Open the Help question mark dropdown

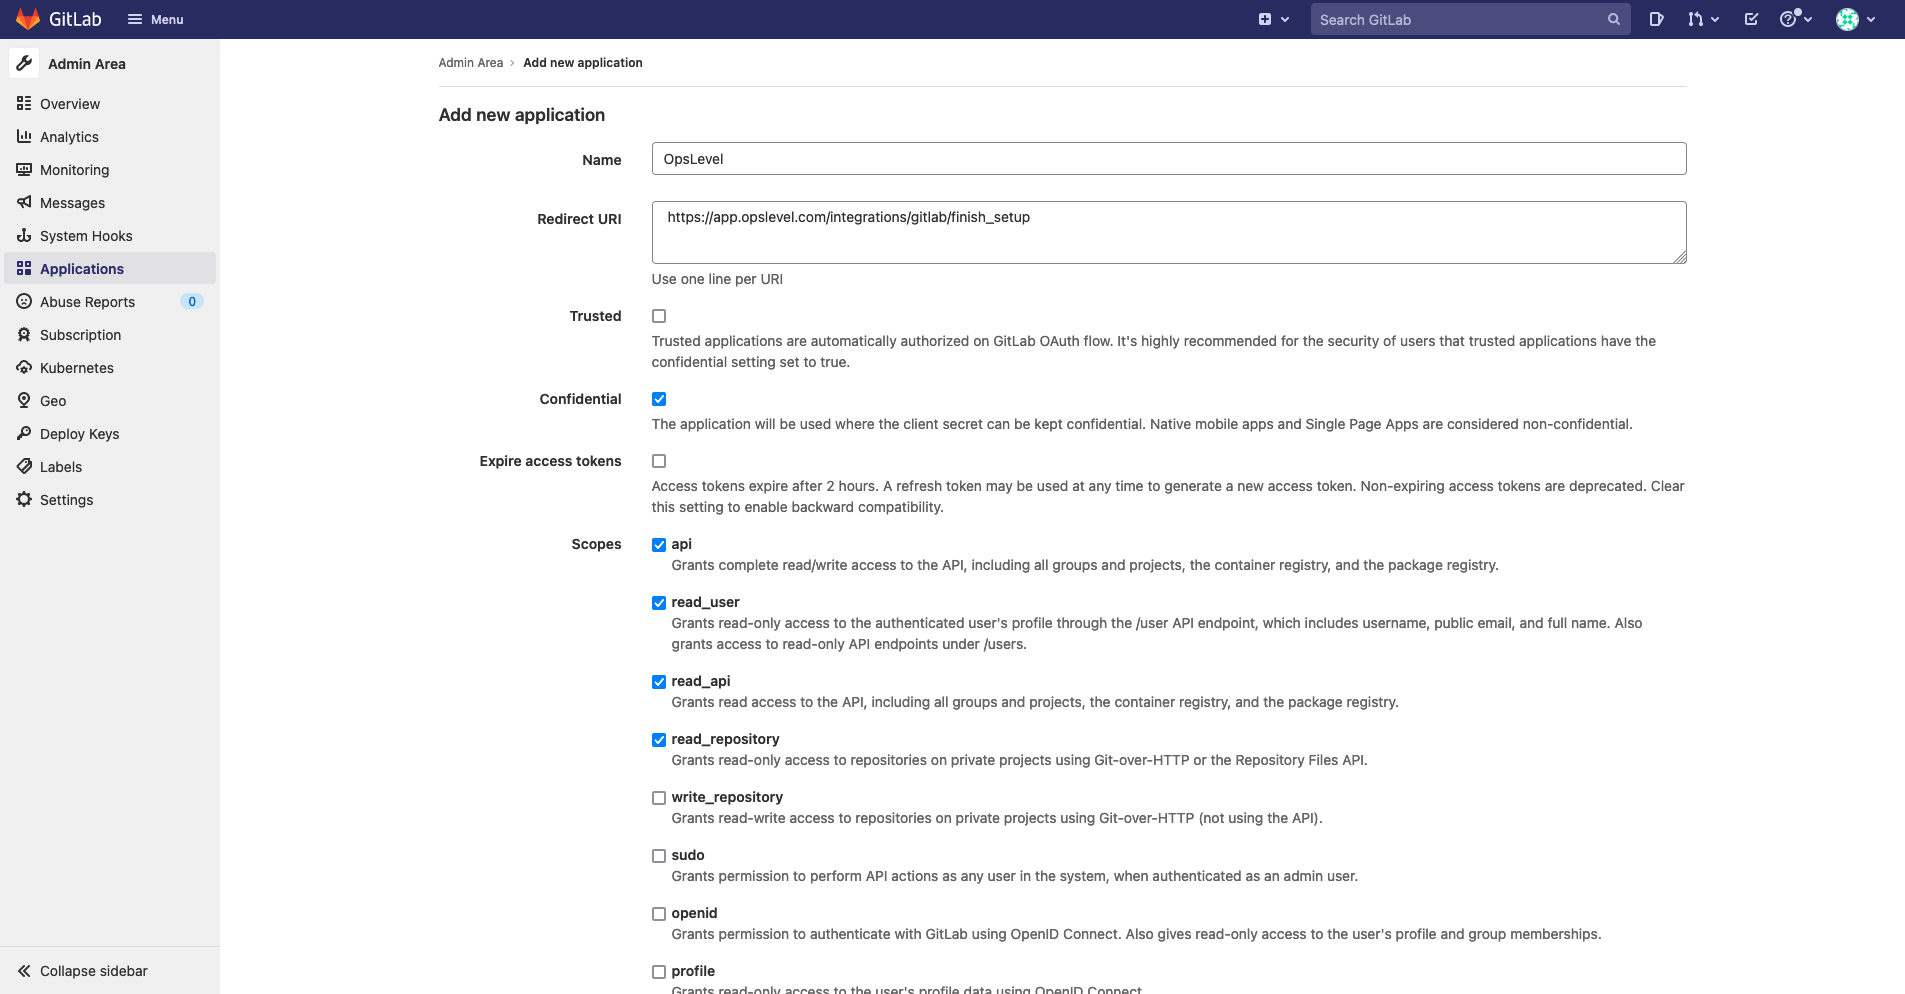click(x=1796, y=19)
